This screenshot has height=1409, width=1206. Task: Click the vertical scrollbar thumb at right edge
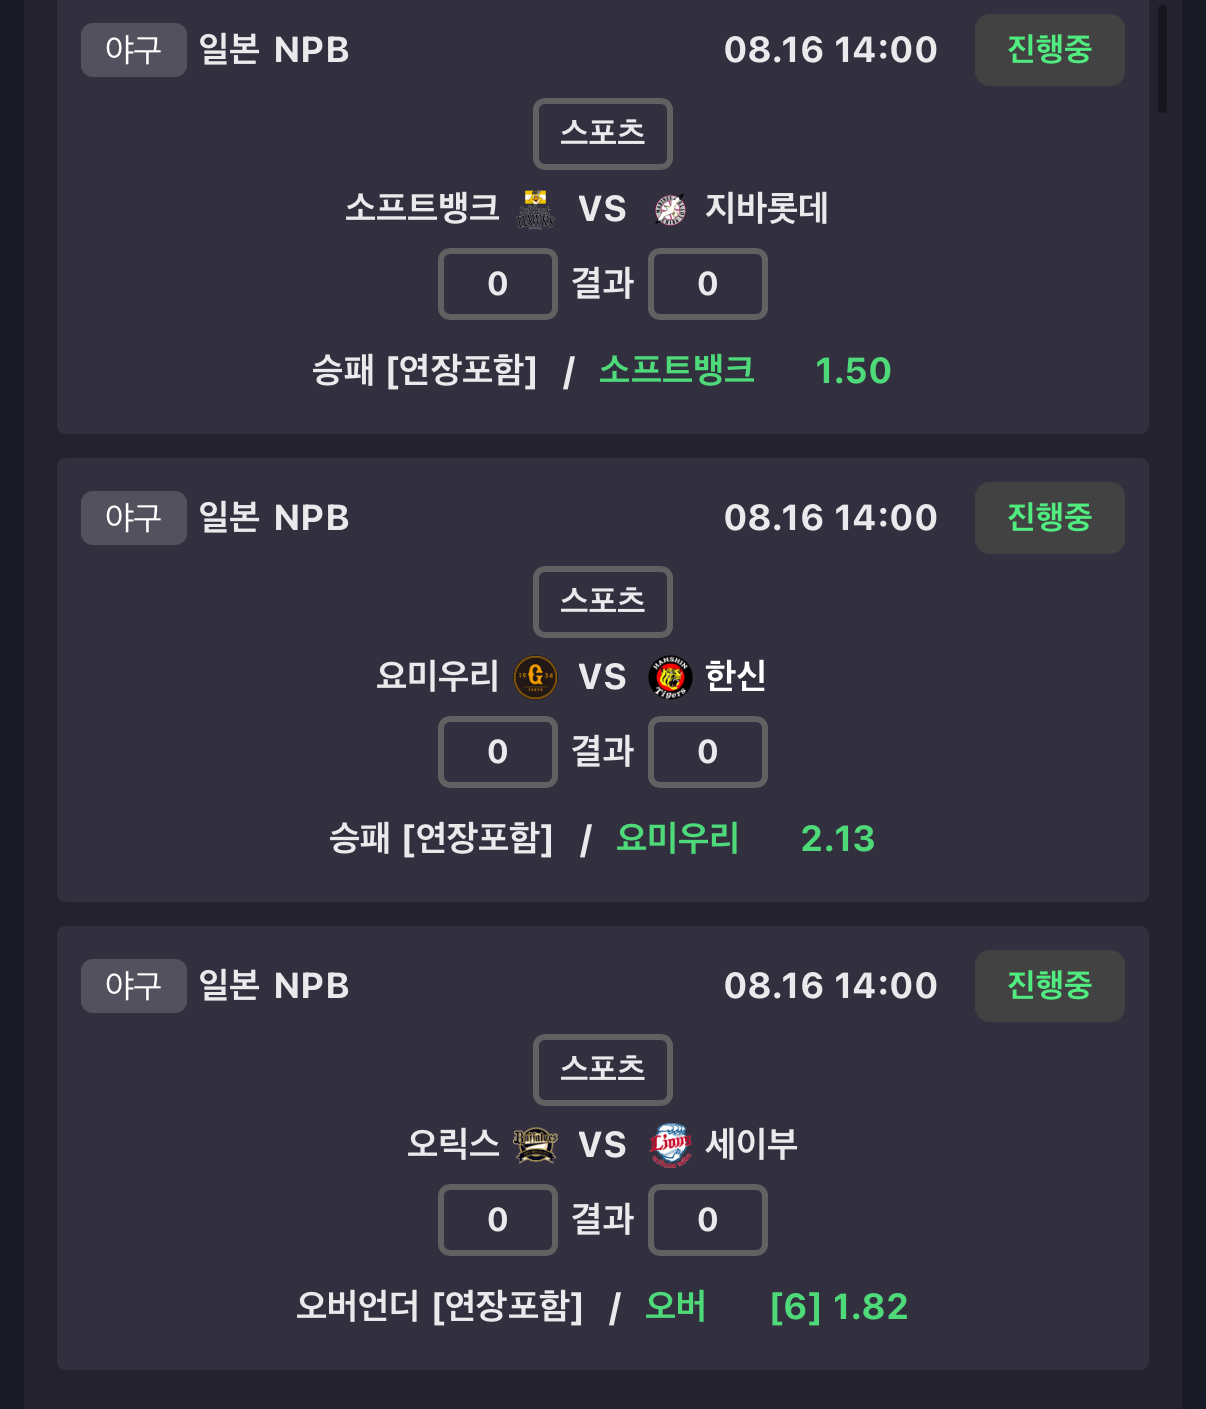coord(1162,58)
